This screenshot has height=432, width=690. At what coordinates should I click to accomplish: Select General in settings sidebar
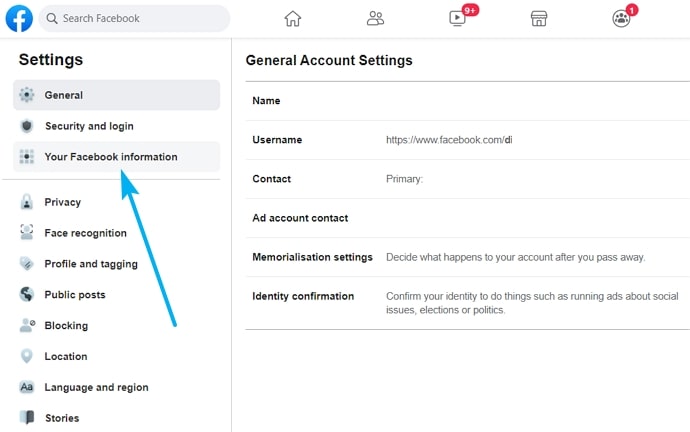click(x=117, y=95)
